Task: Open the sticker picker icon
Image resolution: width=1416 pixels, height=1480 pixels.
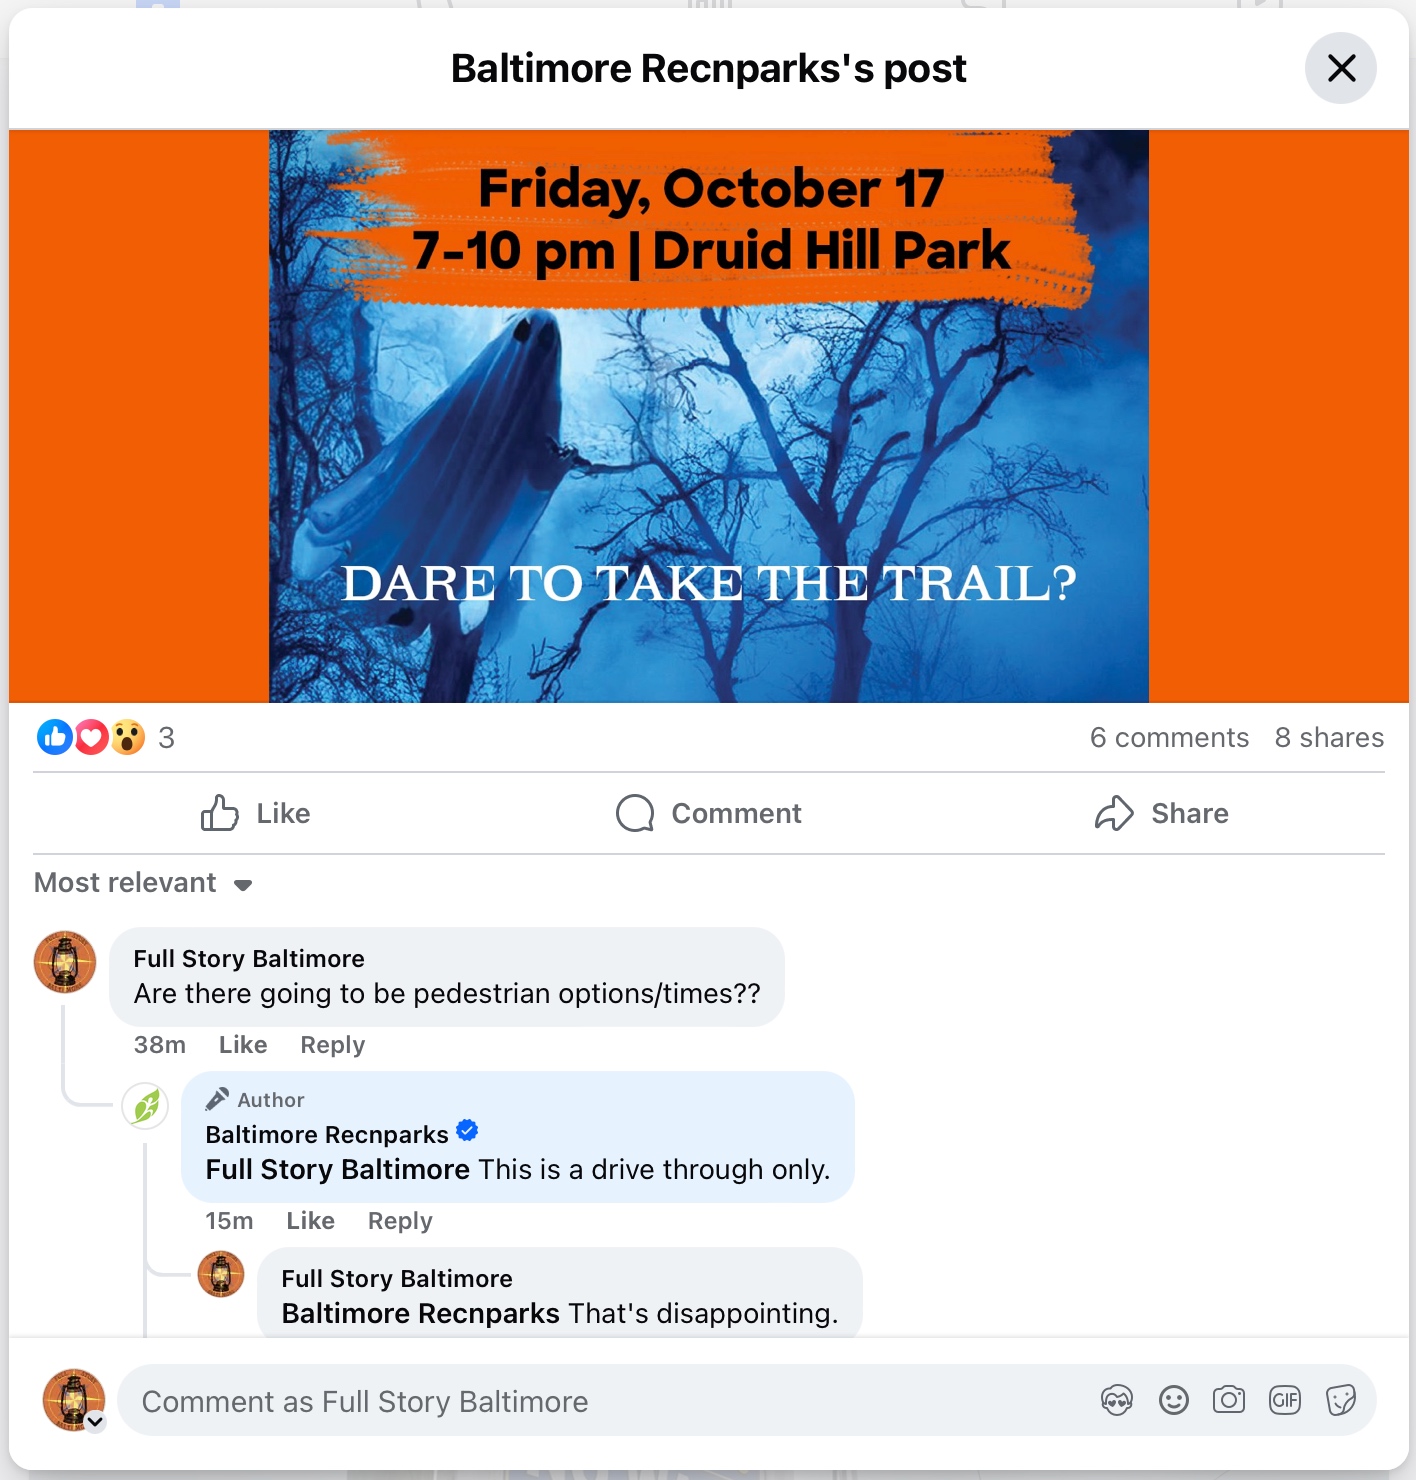Action: 1341,1401
